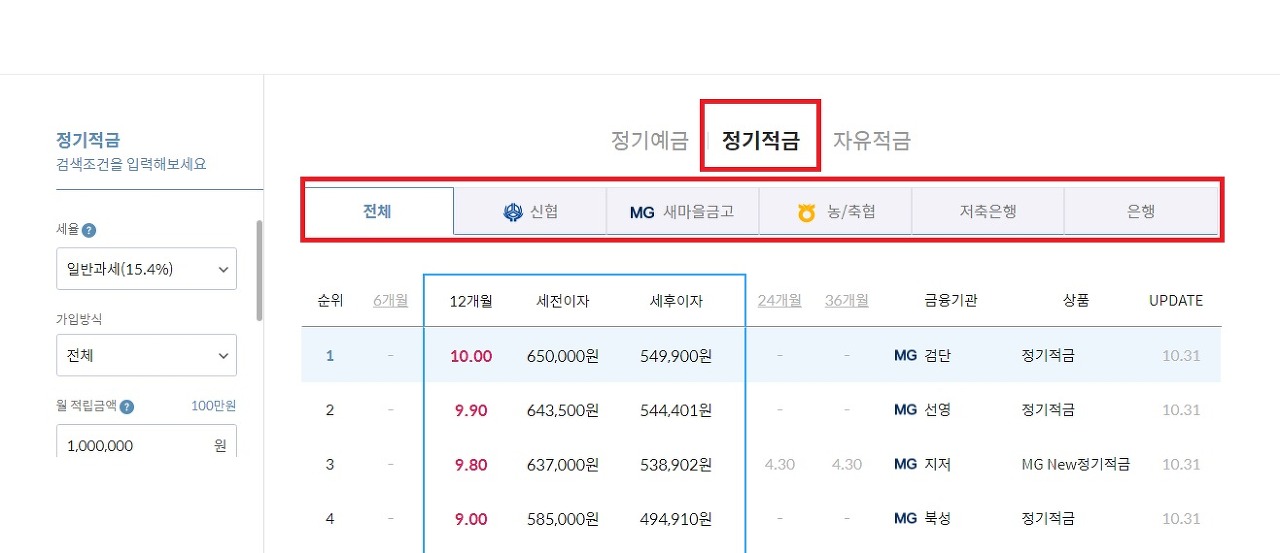This screenshot has width=1280, height=553.
Task: Click the 9.00 interest rate value
Action: point(471,519)
